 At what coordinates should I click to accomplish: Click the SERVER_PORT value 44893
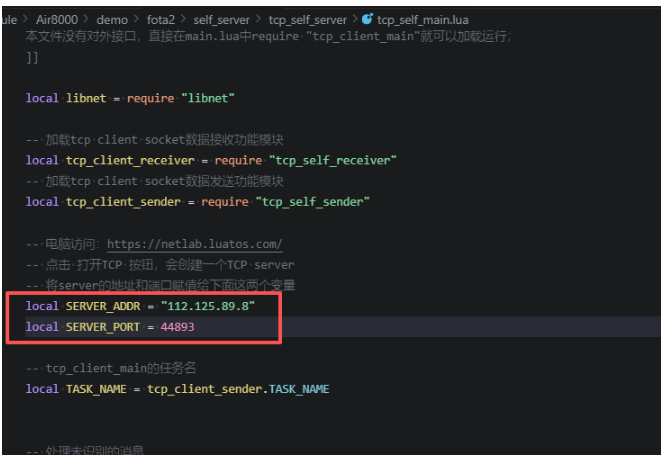tap(178, 327)
